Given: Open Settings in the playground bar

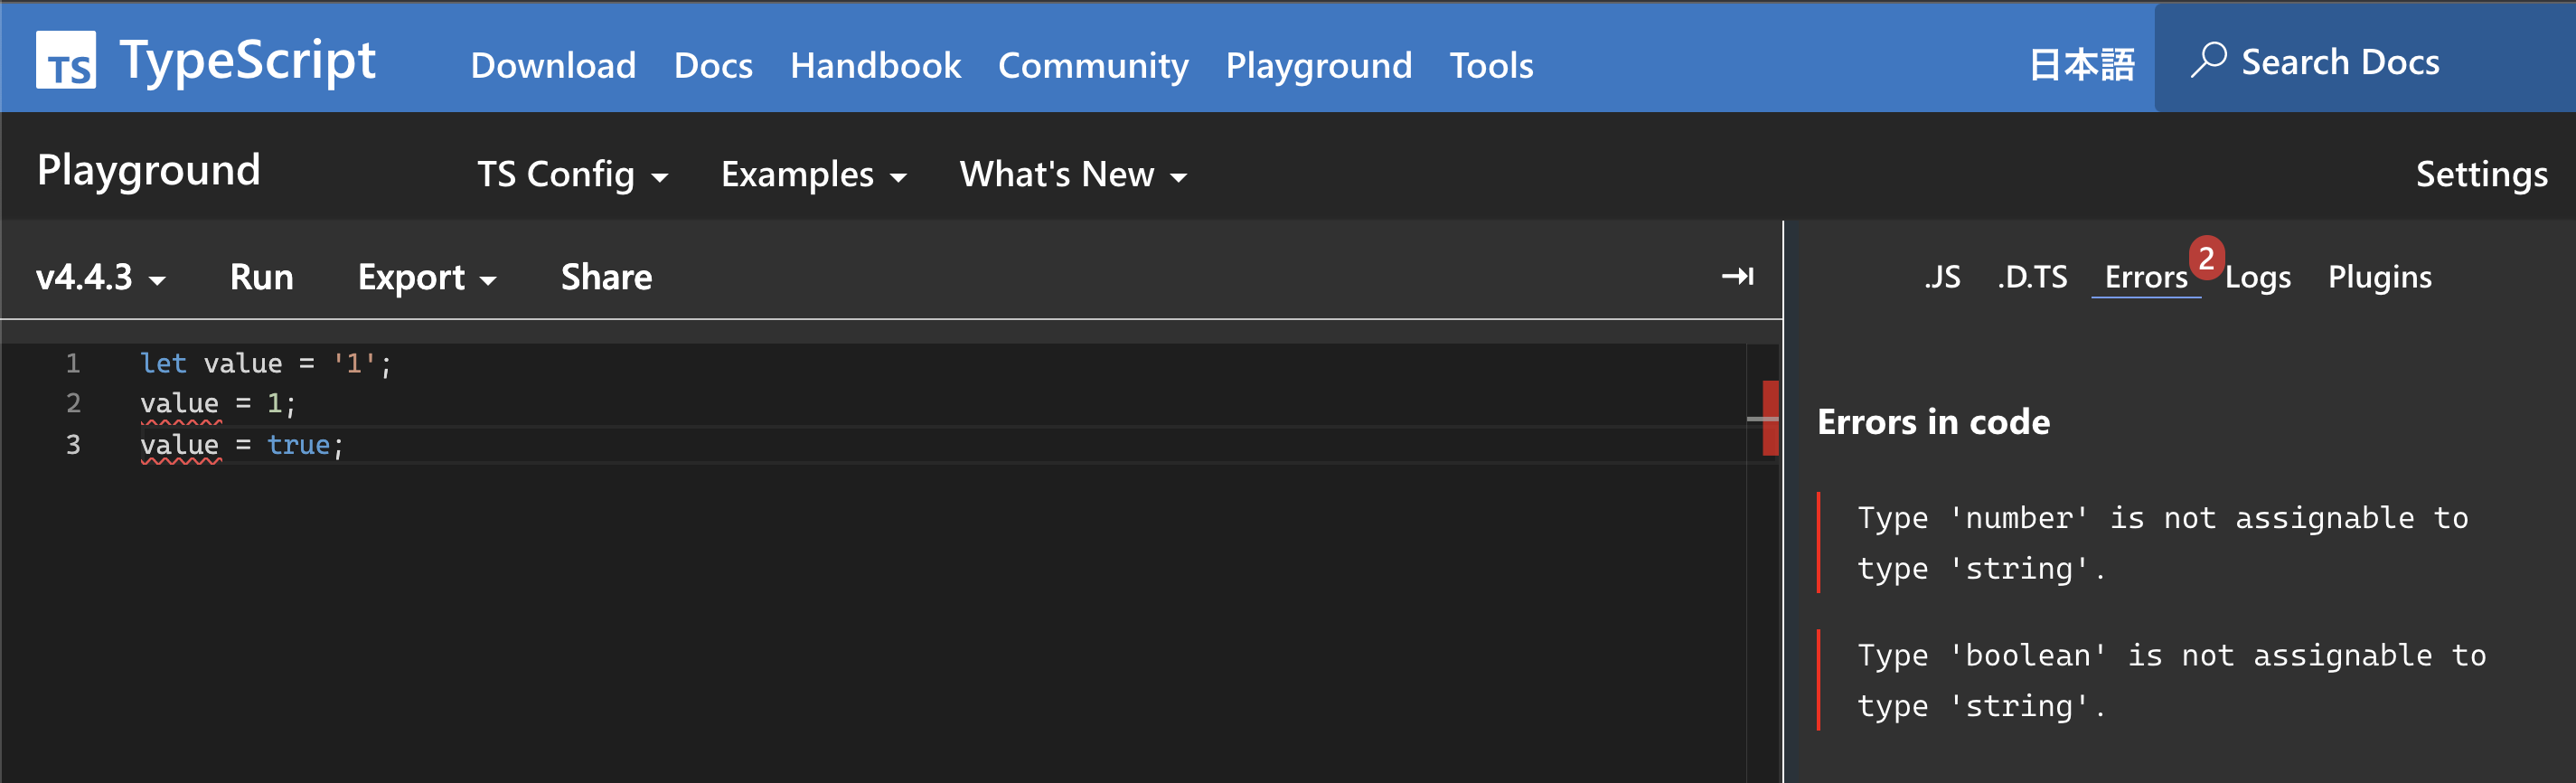Looking at the screenshot, I should (x=2481, y=175).
